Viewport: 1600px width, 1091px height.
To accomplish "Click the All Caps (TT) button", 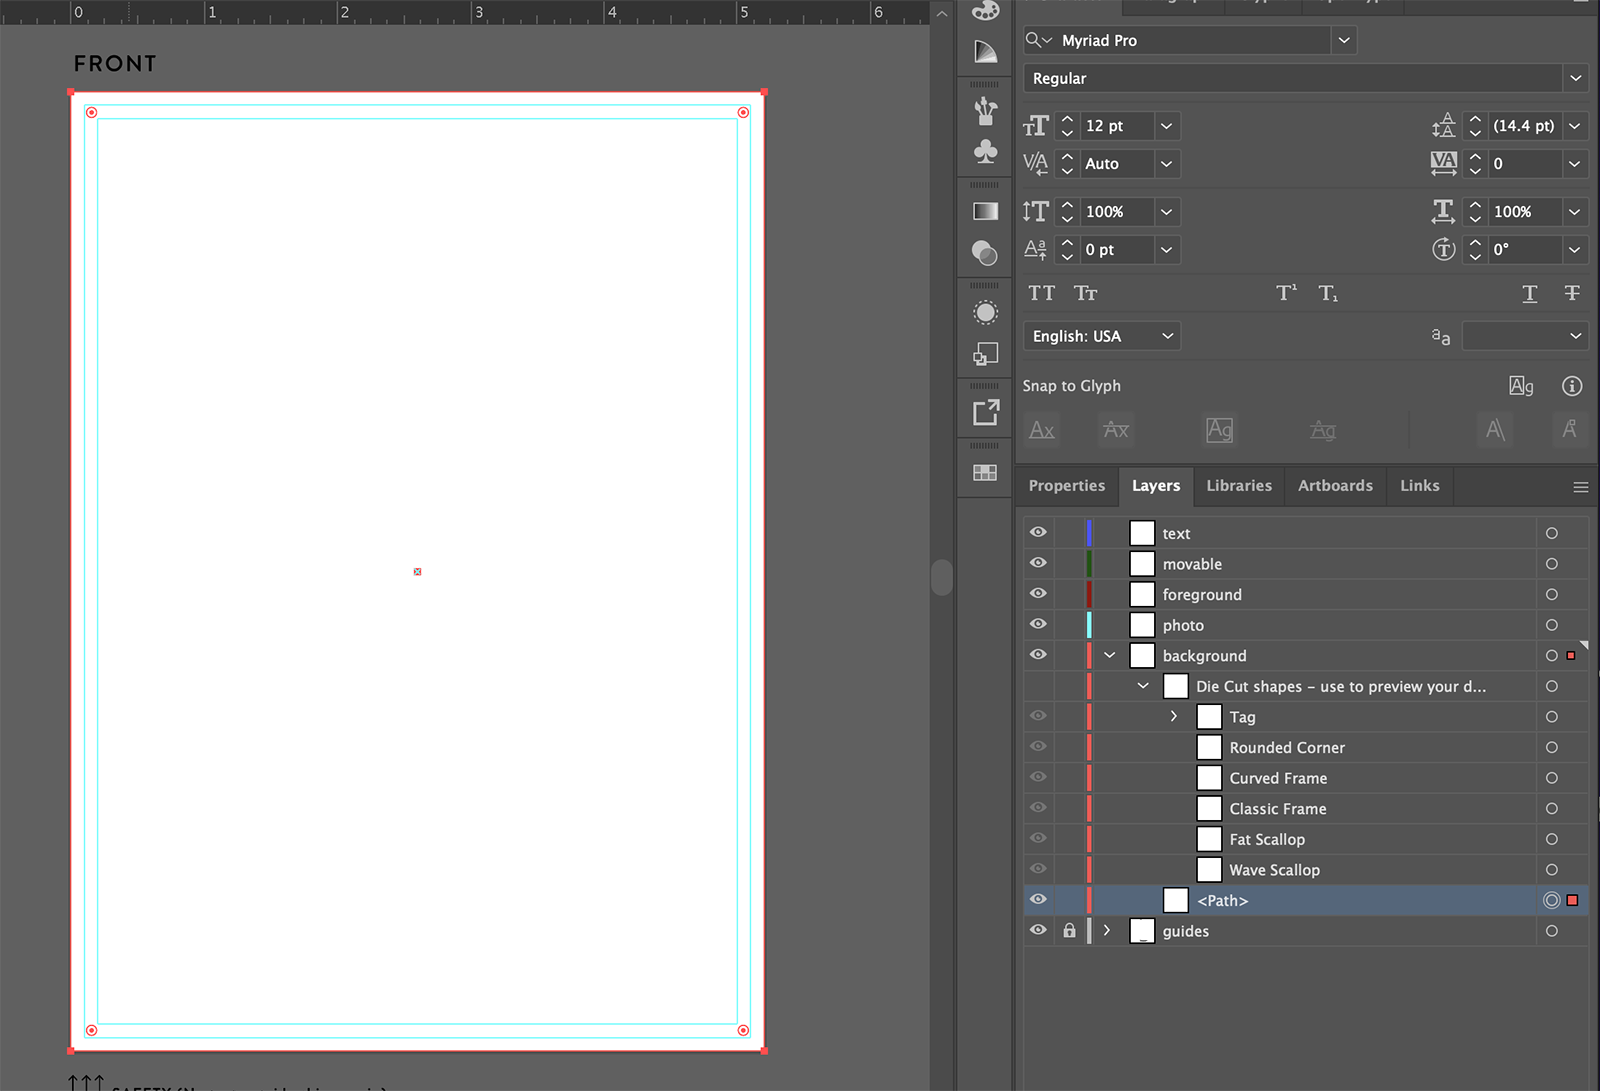I will tap(1042, 293).
